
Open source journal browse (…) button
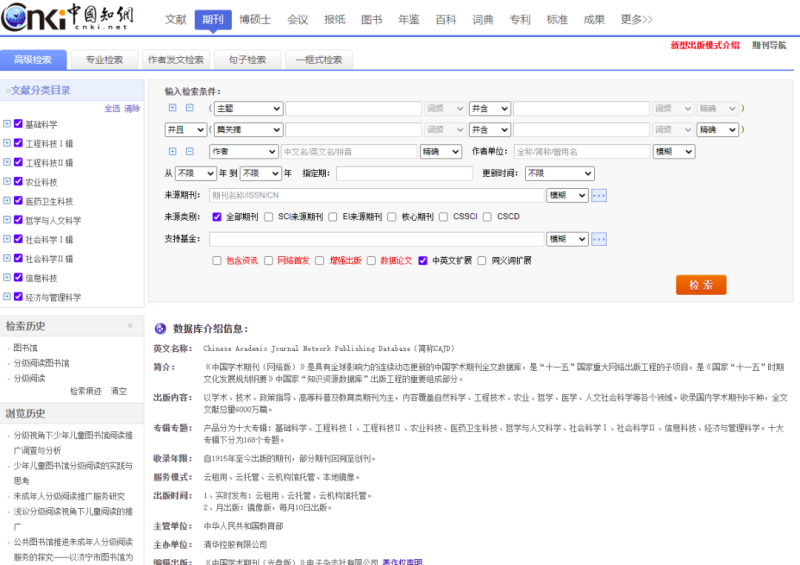pos(599,196)
